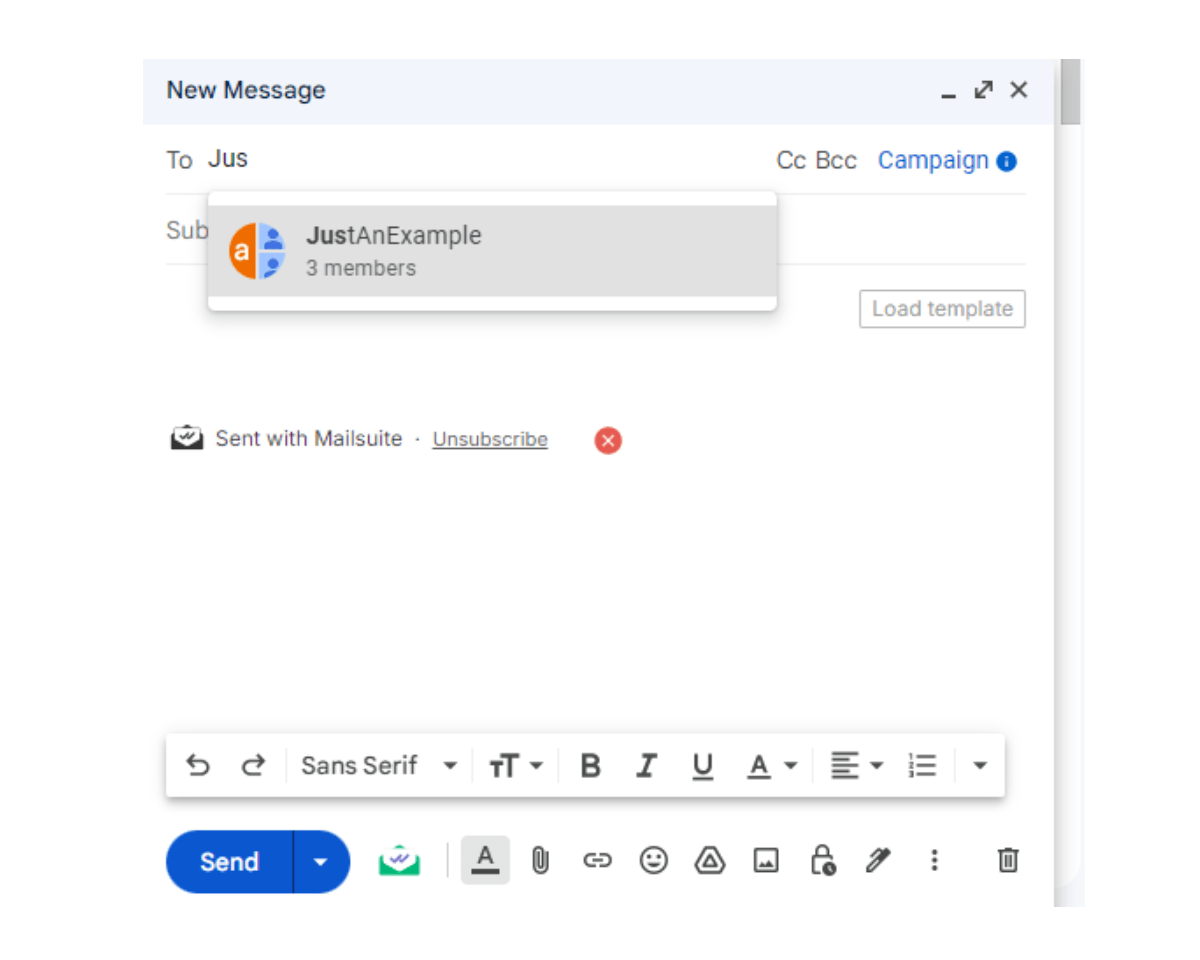
Task: Open the text color picker
Action: [x=772, y=766]
